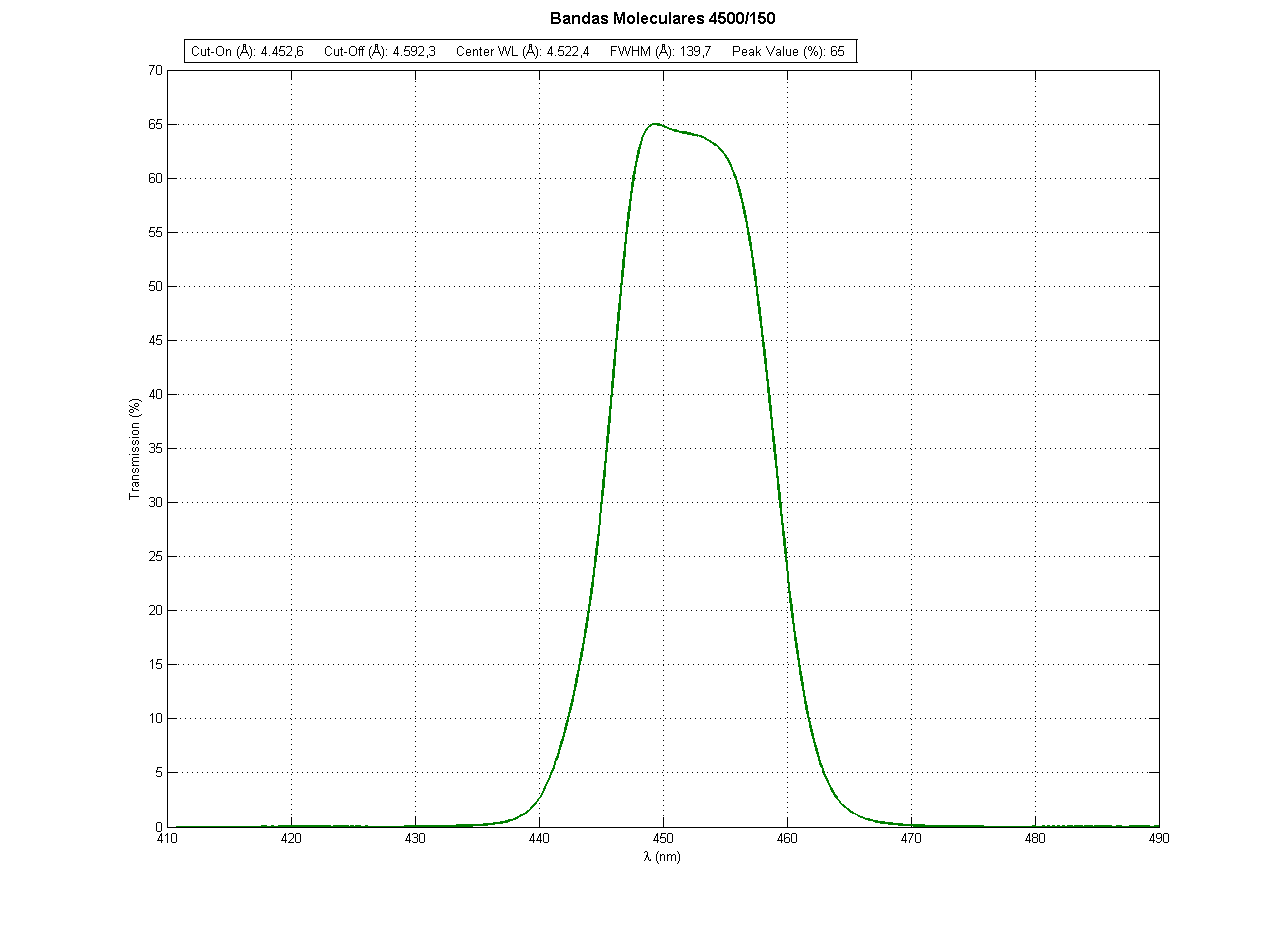1281x929 pixels.
Task: Click the y-axis tick label 65
Action: (x=154, y=125)
